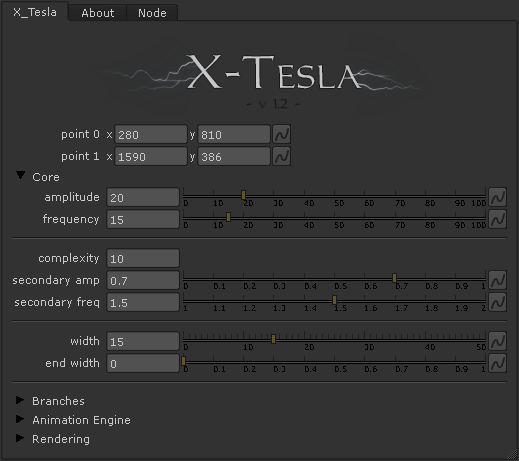Click animation curve icon beside width slider
519x461 pixels.
(x=498, y=341)
